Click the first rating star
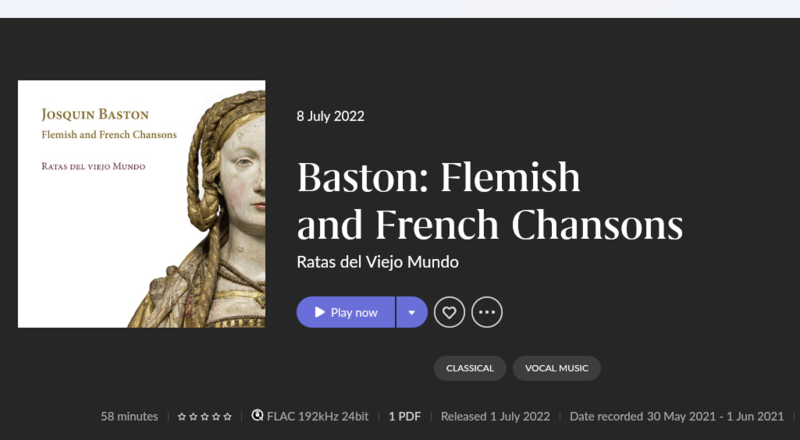 click(182, 416)
